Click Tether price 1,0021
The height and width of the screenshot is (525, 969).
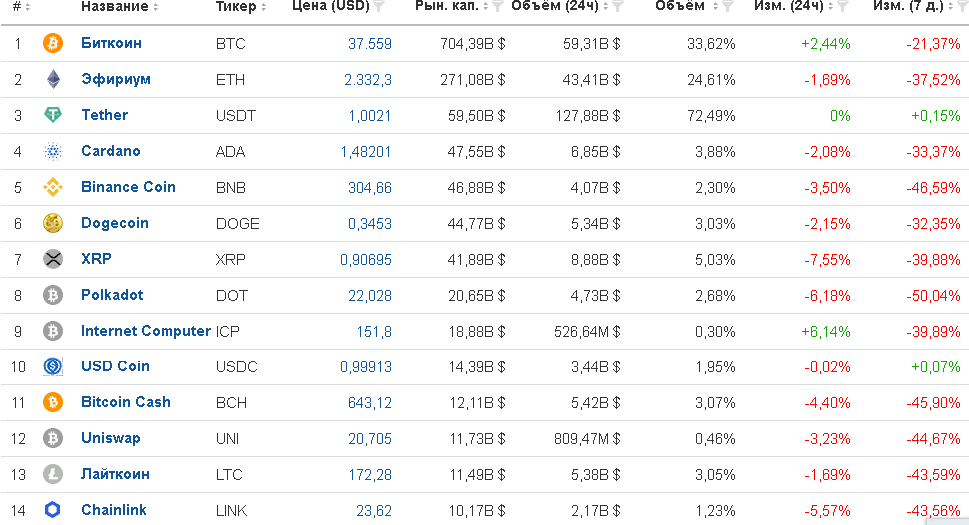(370, 116)
